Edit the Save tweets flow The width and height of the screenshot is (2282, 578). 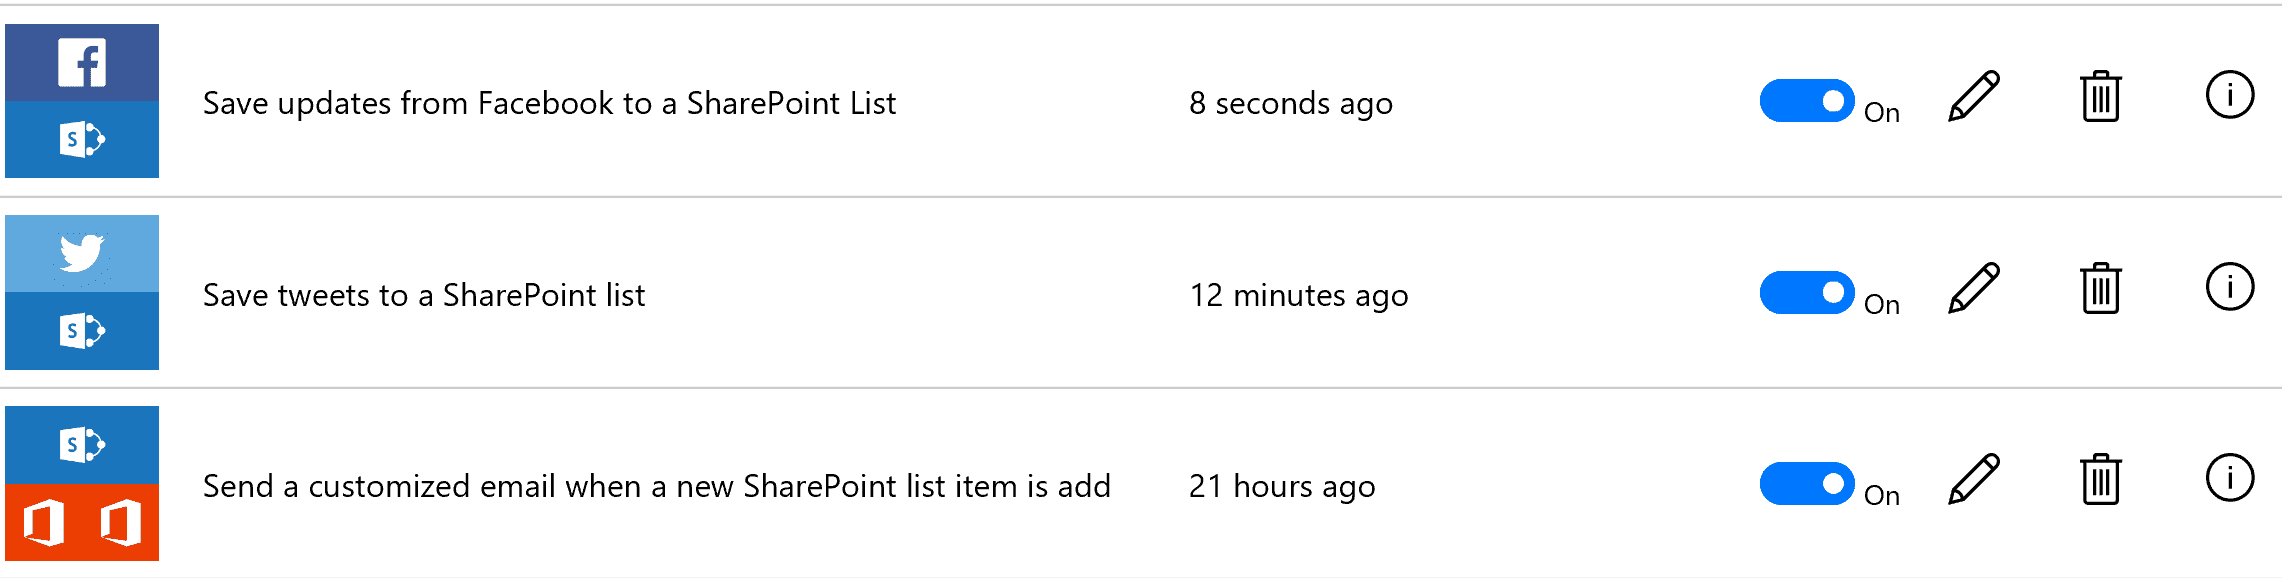tap(1974, 288)
